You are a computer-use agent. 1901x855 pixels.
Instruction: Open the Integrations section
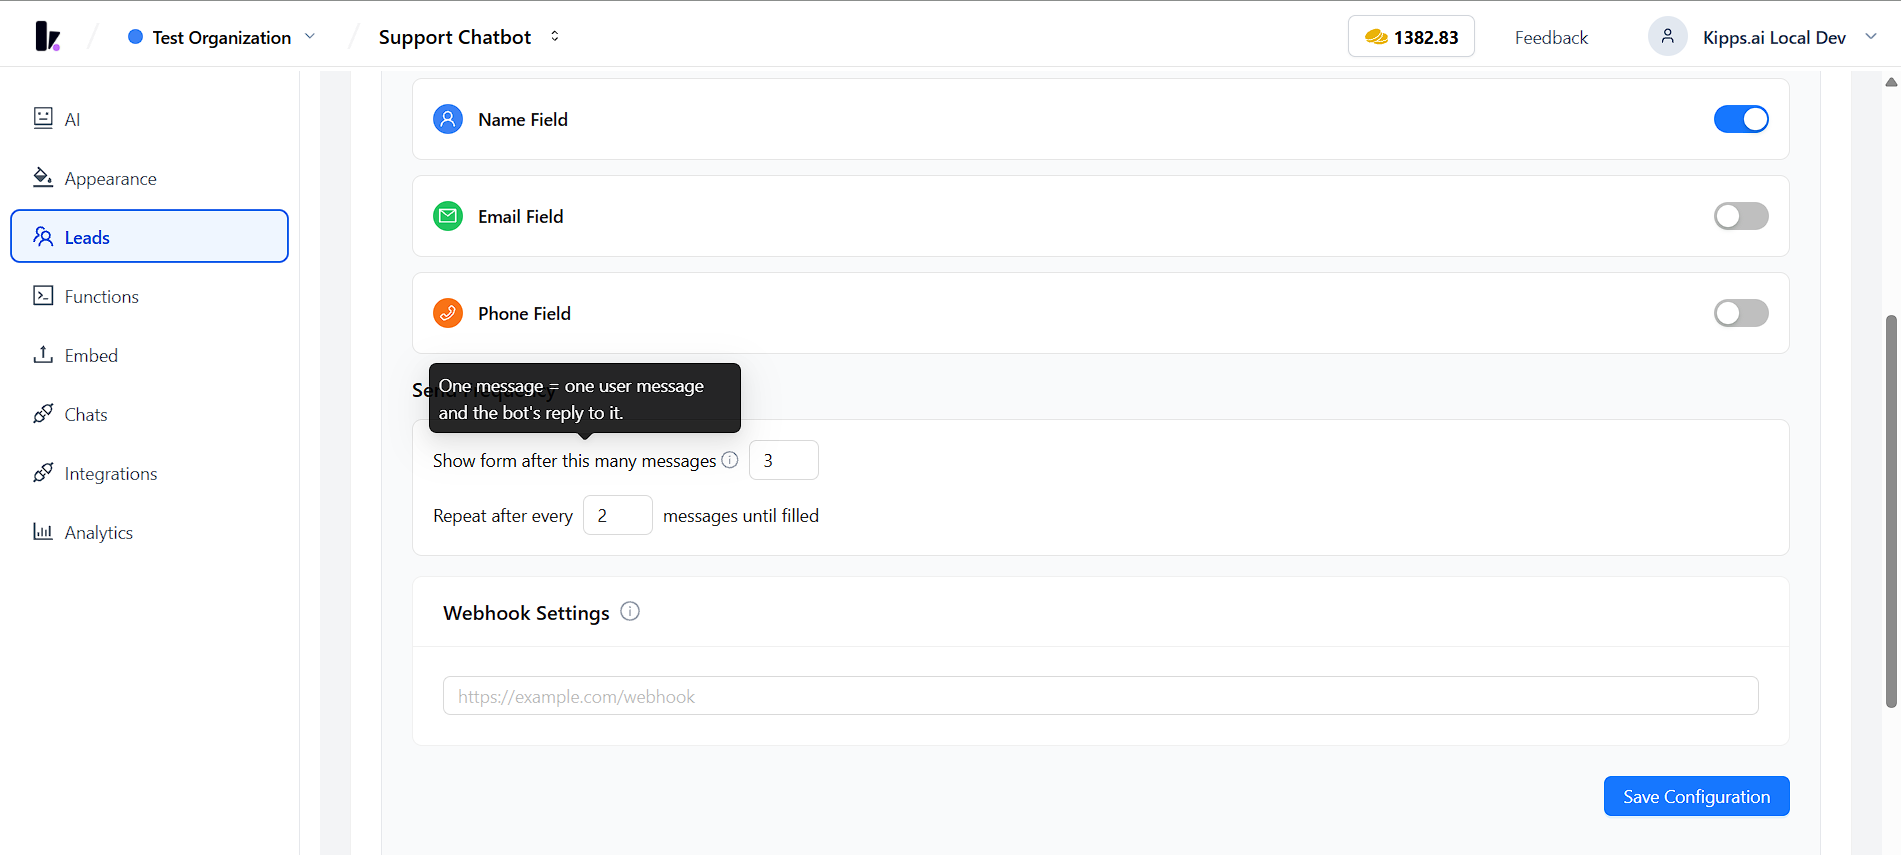point(149,473)
